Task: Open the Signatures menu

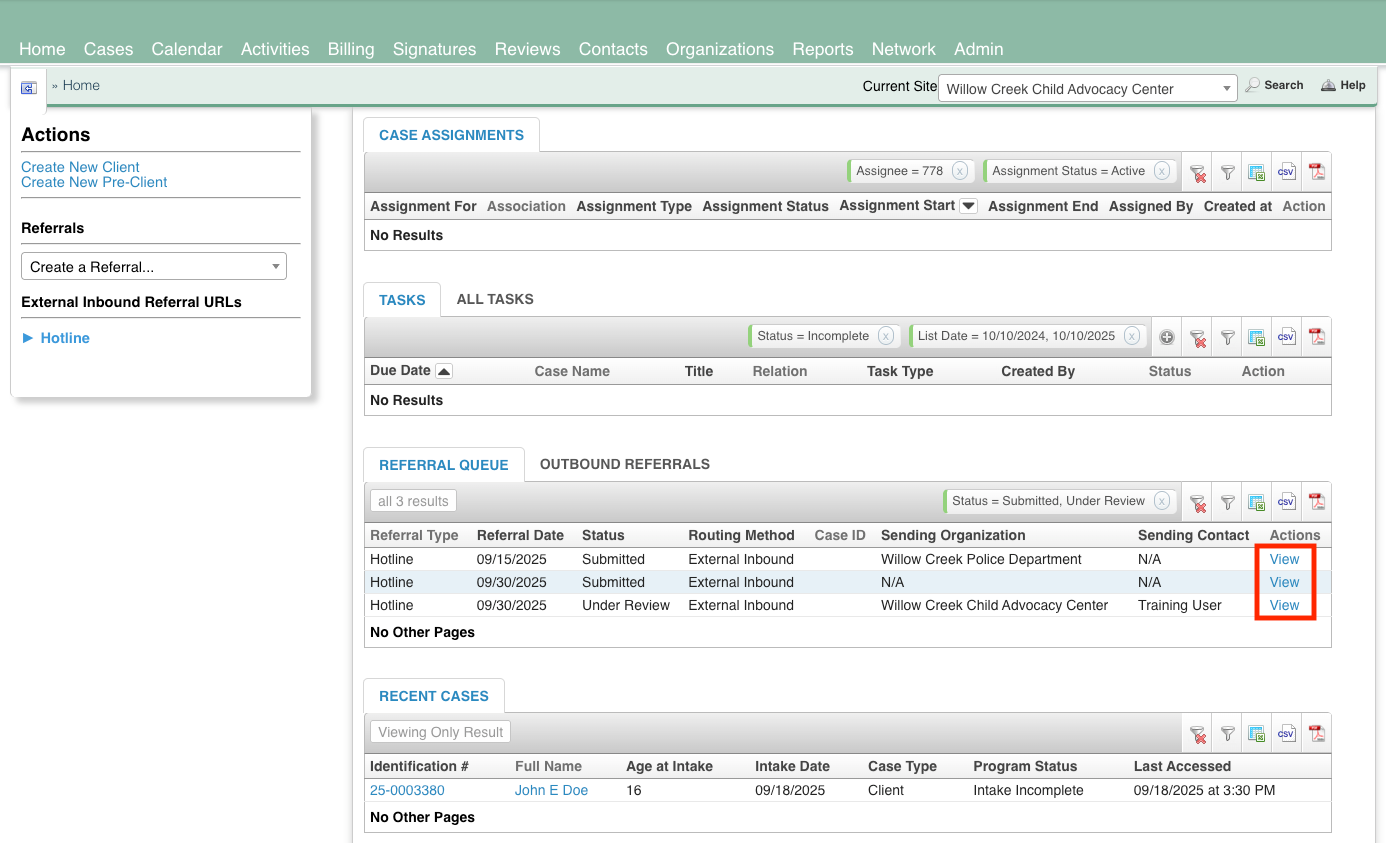Action: (x=434, y=49)
